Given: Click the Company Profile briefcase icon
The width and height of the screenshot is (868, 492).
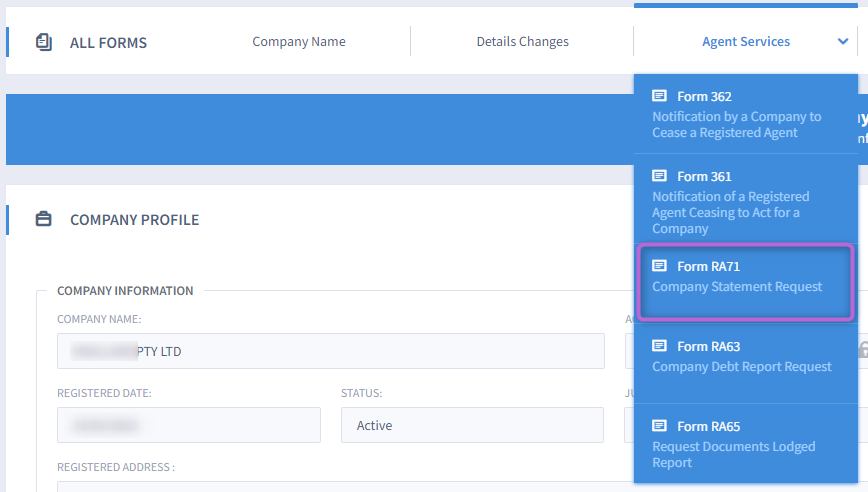Looking at the screenshot, I should coord(44,219).
